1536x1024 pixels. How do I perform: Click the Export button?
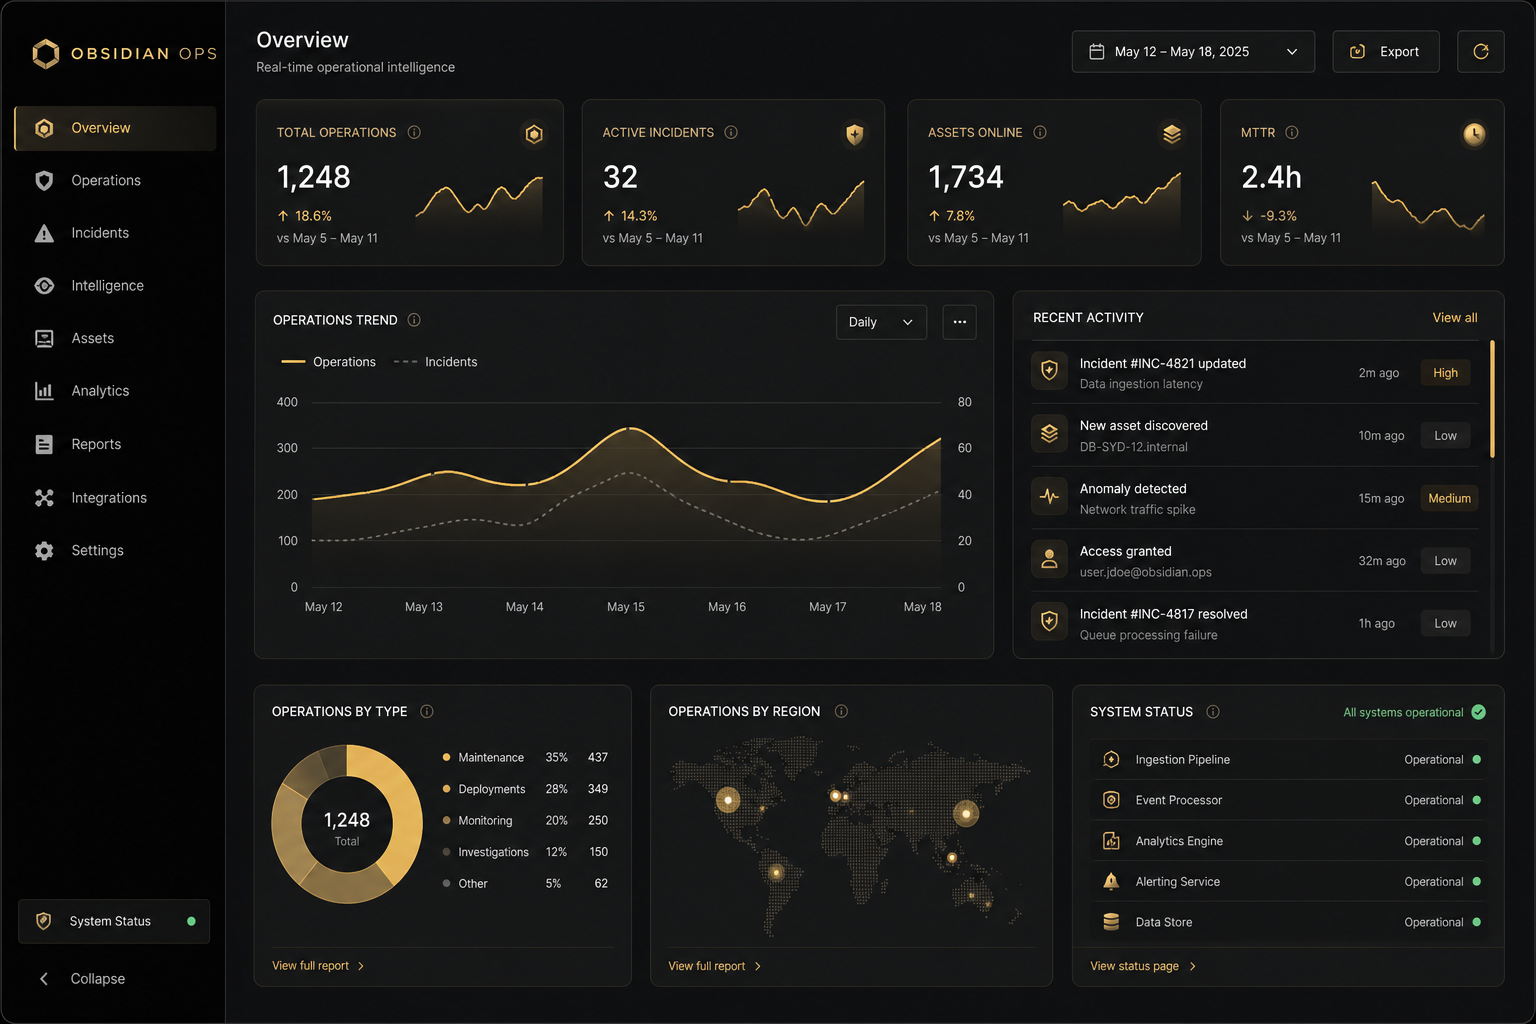point(1386,52)
